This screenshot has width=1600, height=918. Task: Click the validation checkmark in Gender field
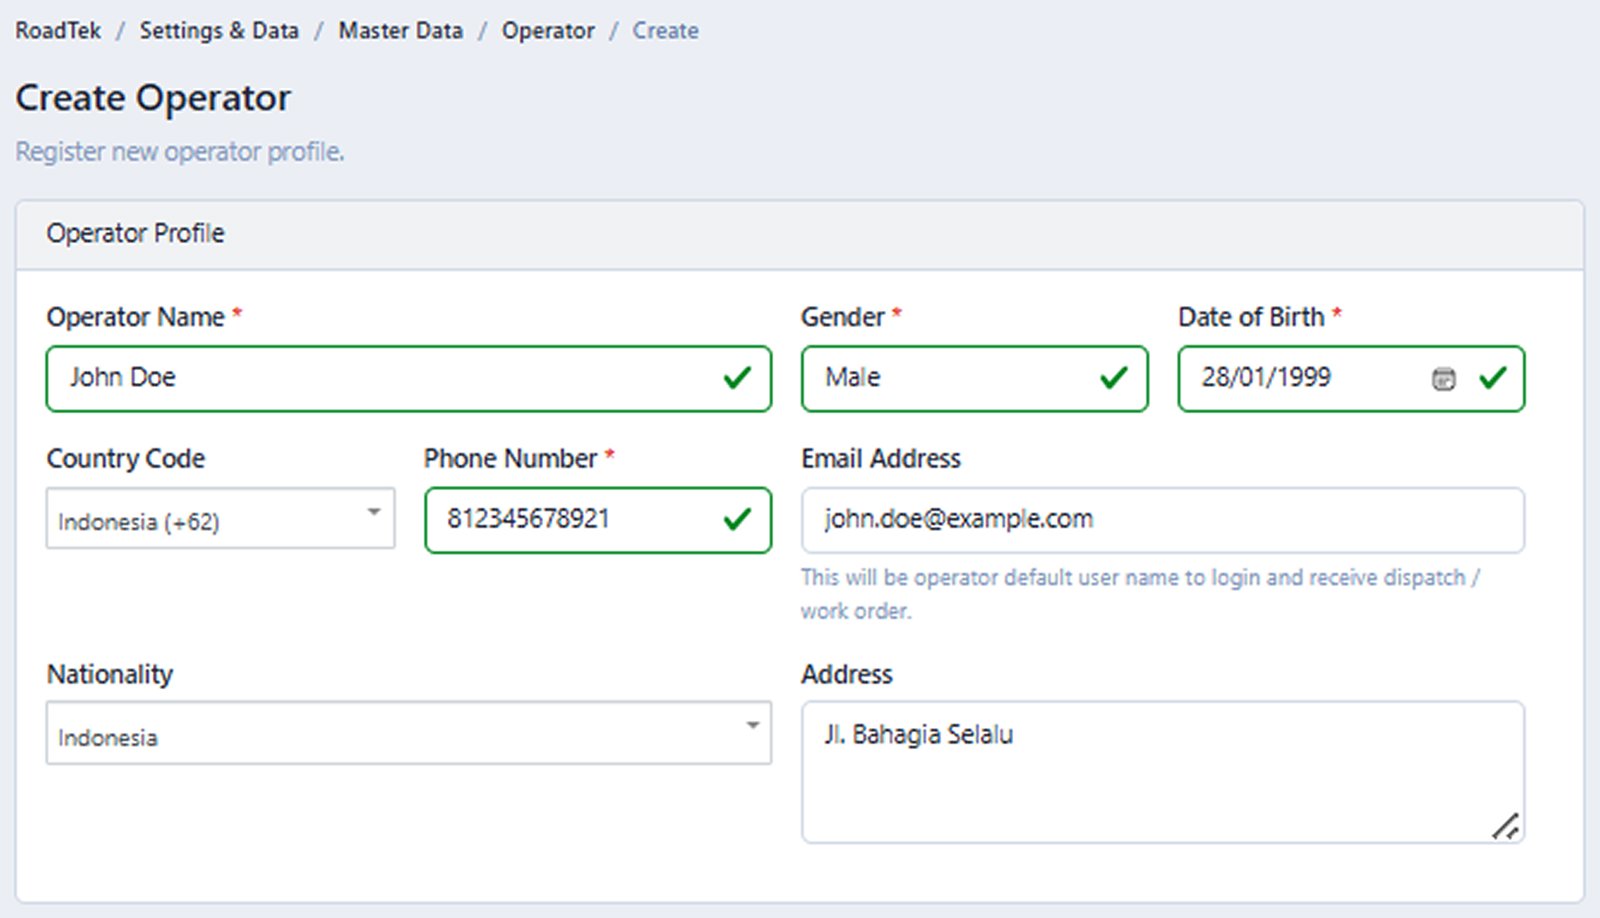pyautogui.click(x=1113, y=378)
